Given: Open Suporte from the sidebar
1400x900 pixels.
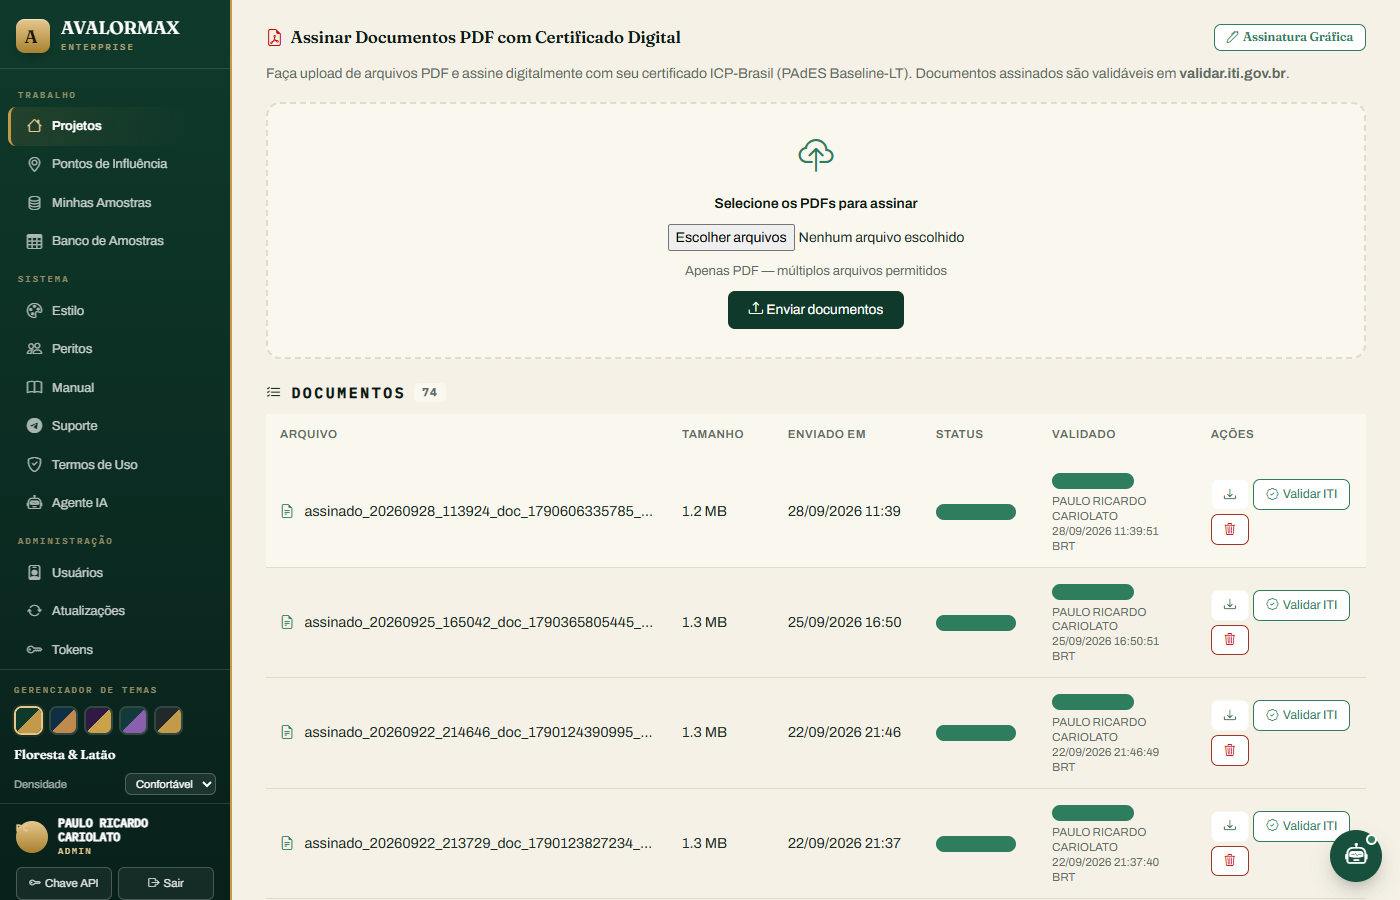Looking at the screenshot, I should coord(115,426).
